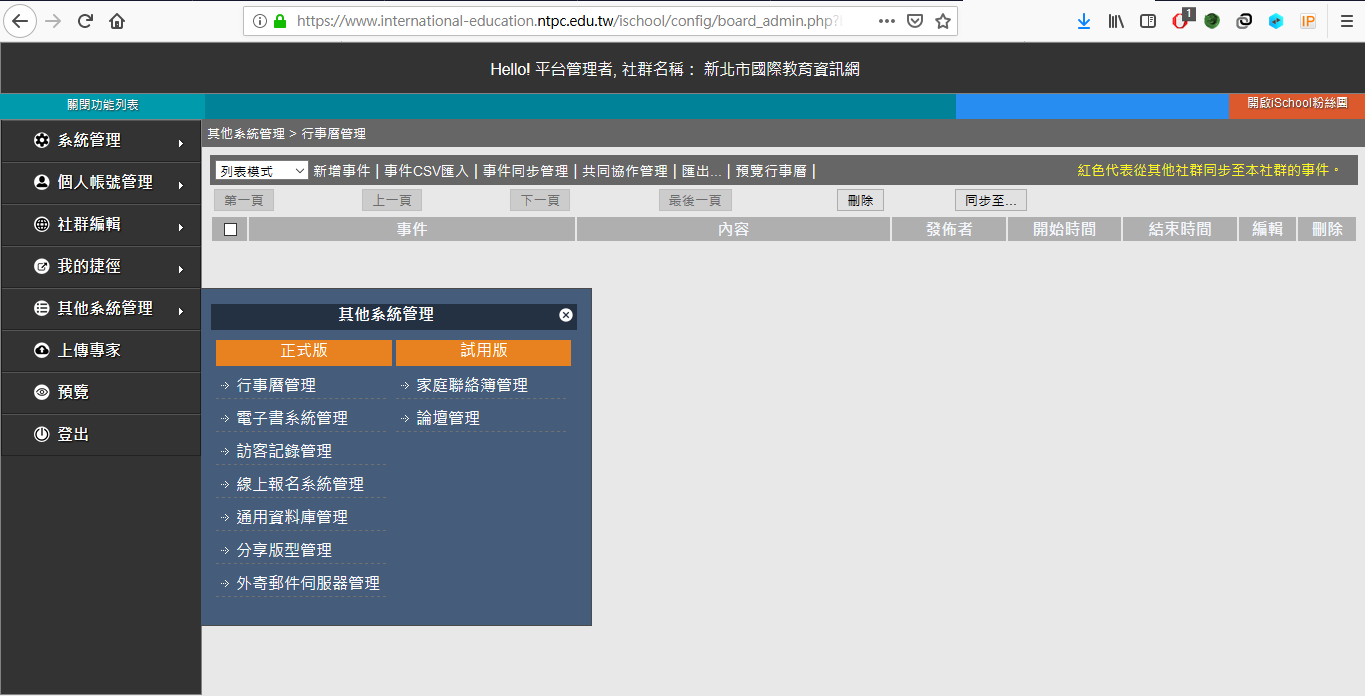Click the edit icon beside 我的捷徑
This screenshot has width=1365, height=696.
(x=41, y=267)
